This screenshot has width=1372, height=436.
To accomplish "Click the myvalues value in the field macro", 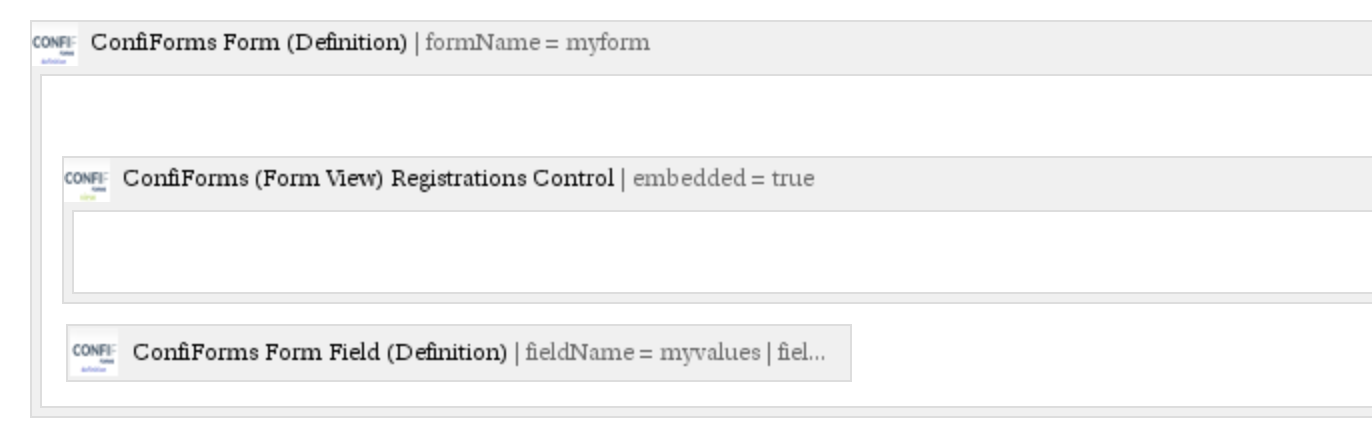I will coord(709,352).
